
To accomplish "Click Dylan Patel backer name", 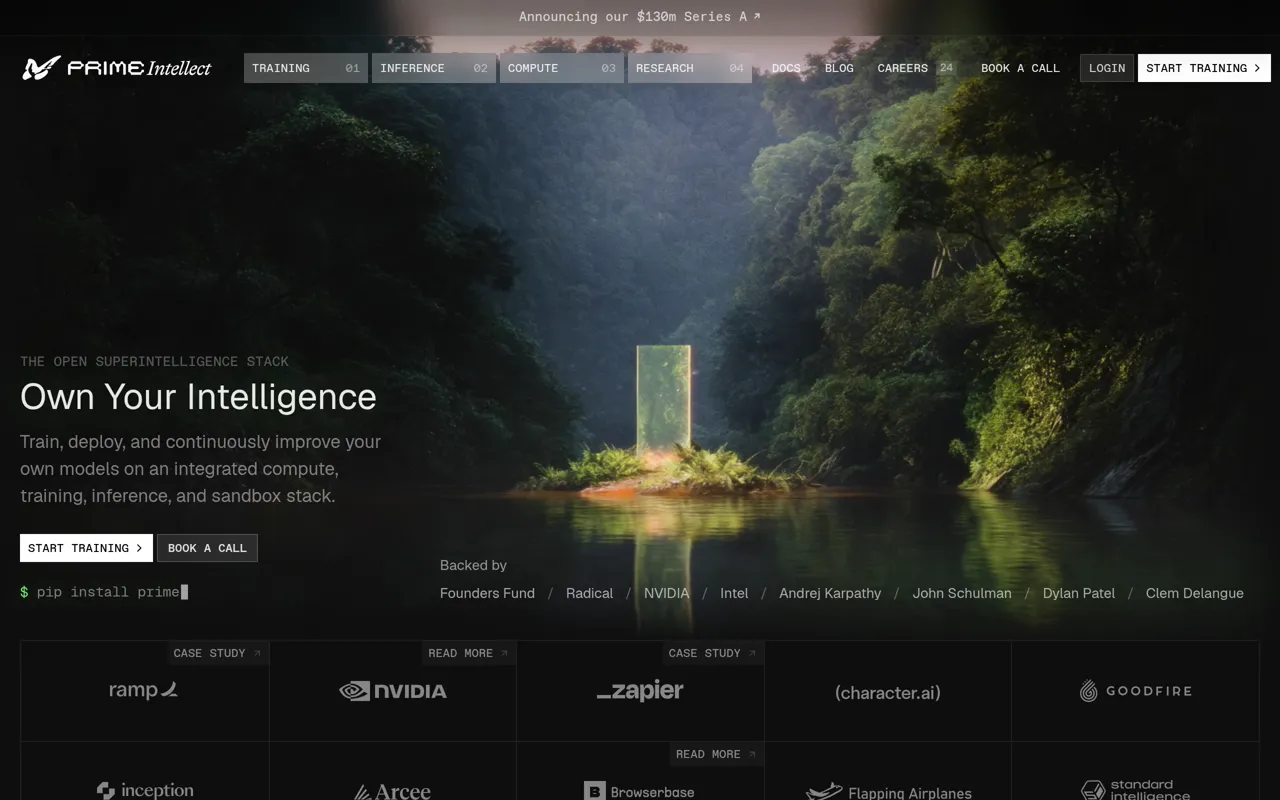I will pos(1079,593).
